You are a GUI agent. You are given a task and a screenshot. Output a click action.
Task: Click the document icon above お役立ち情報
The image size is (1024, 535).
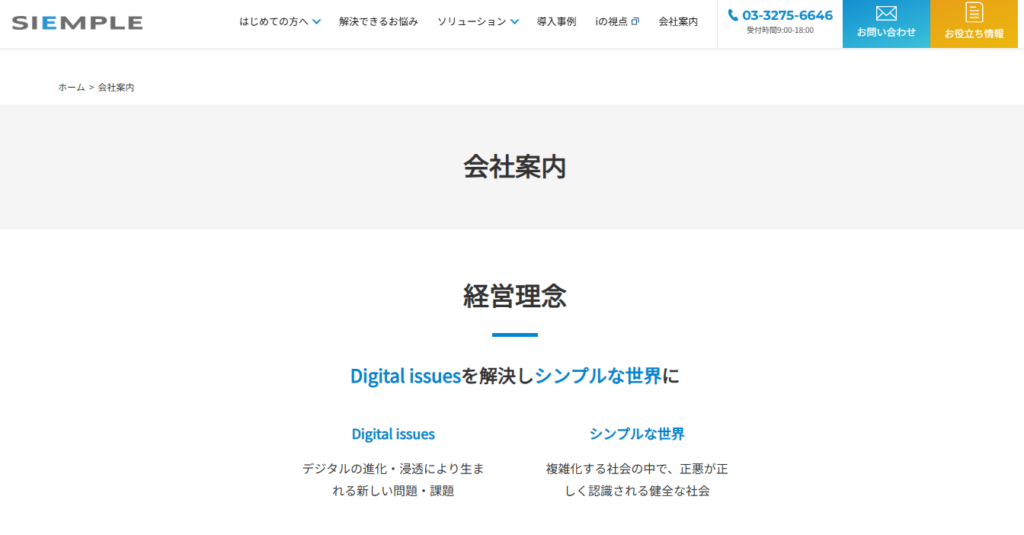[974, 12]
